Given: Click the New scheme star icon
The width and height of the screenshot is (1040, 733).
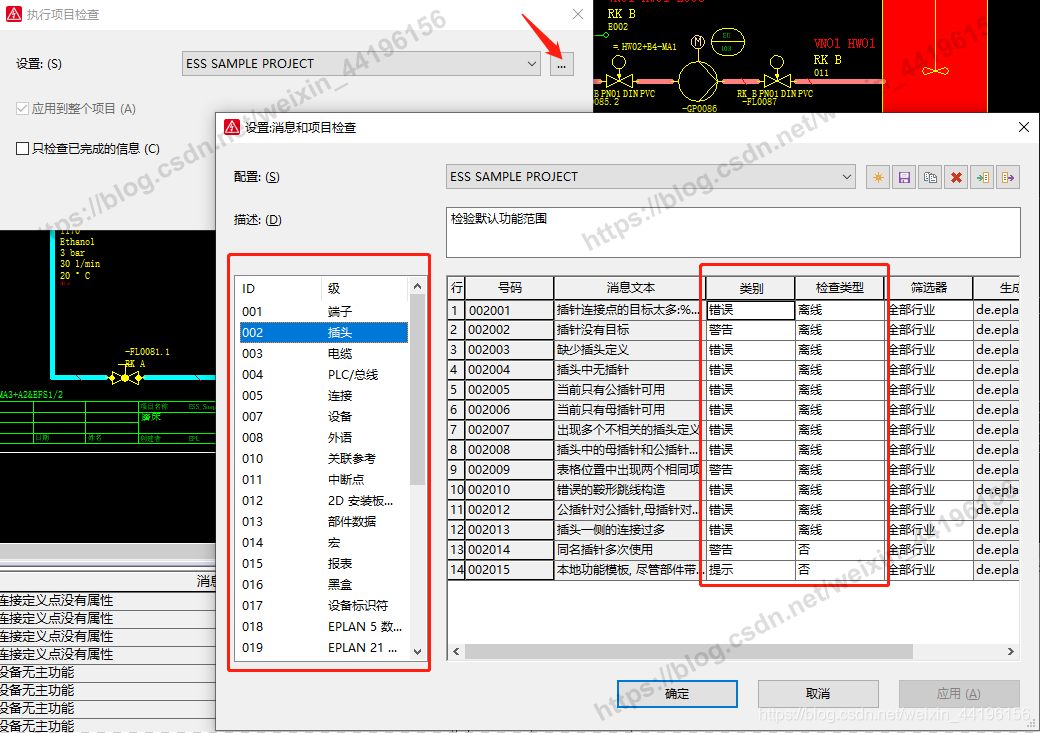Looking at the screenshot, I should tap(879, 177).
